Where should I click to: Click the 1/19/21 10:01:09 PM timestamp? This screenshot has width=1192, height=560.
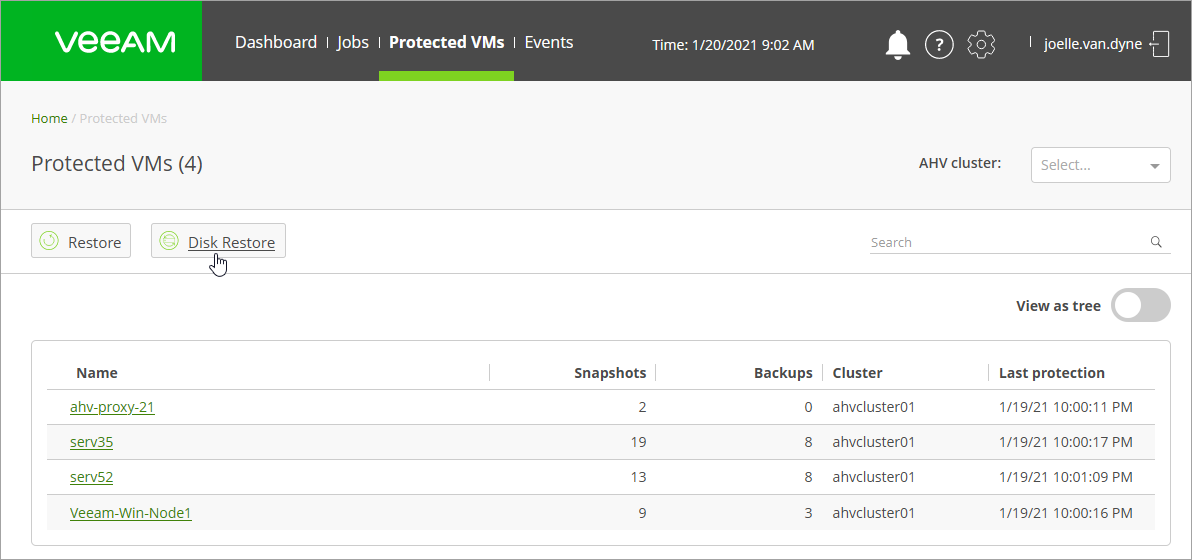click(1066, 477)
